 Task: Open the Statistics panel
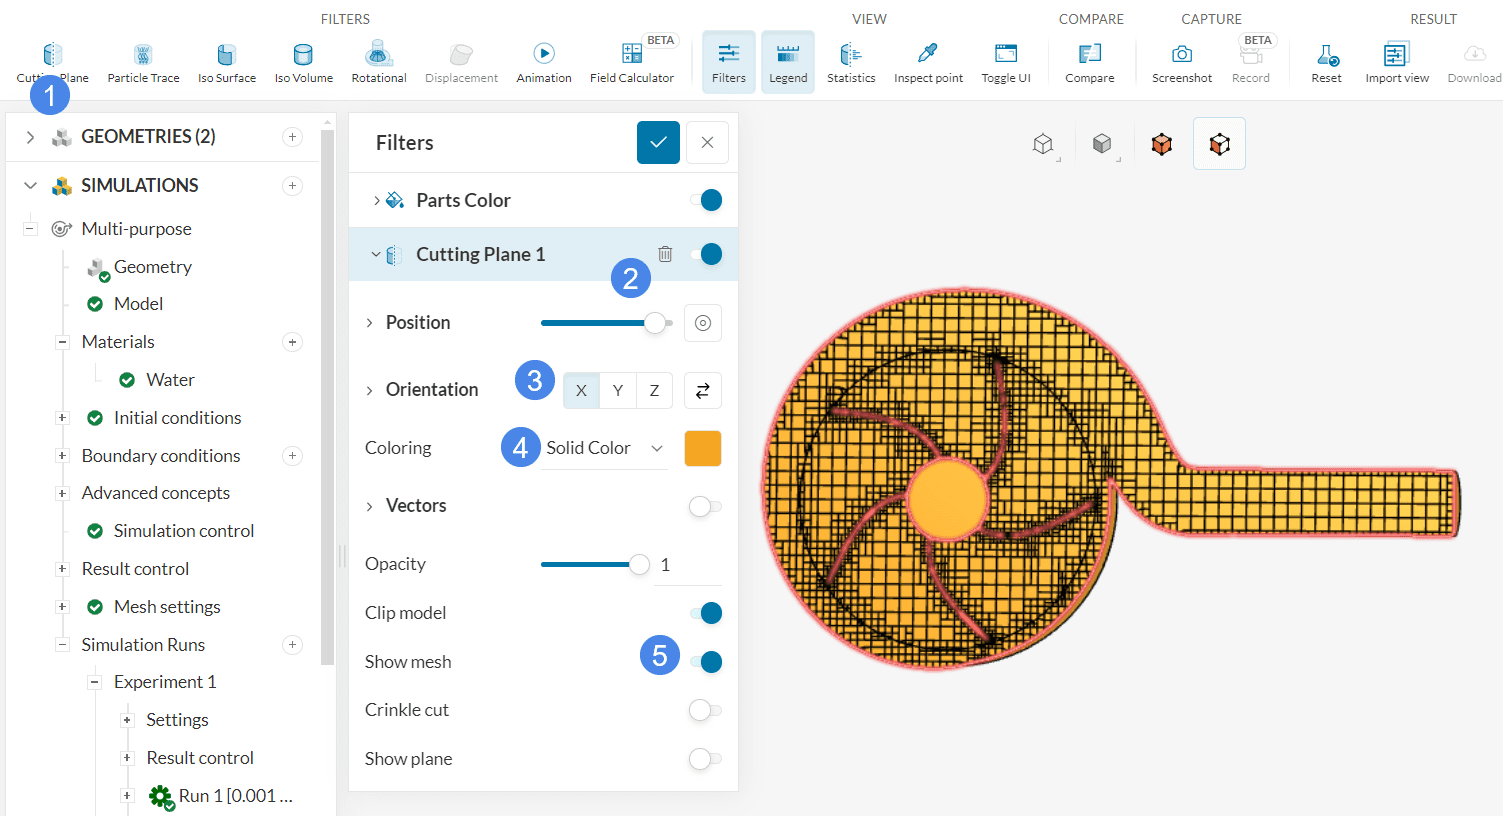click(850, 62)
